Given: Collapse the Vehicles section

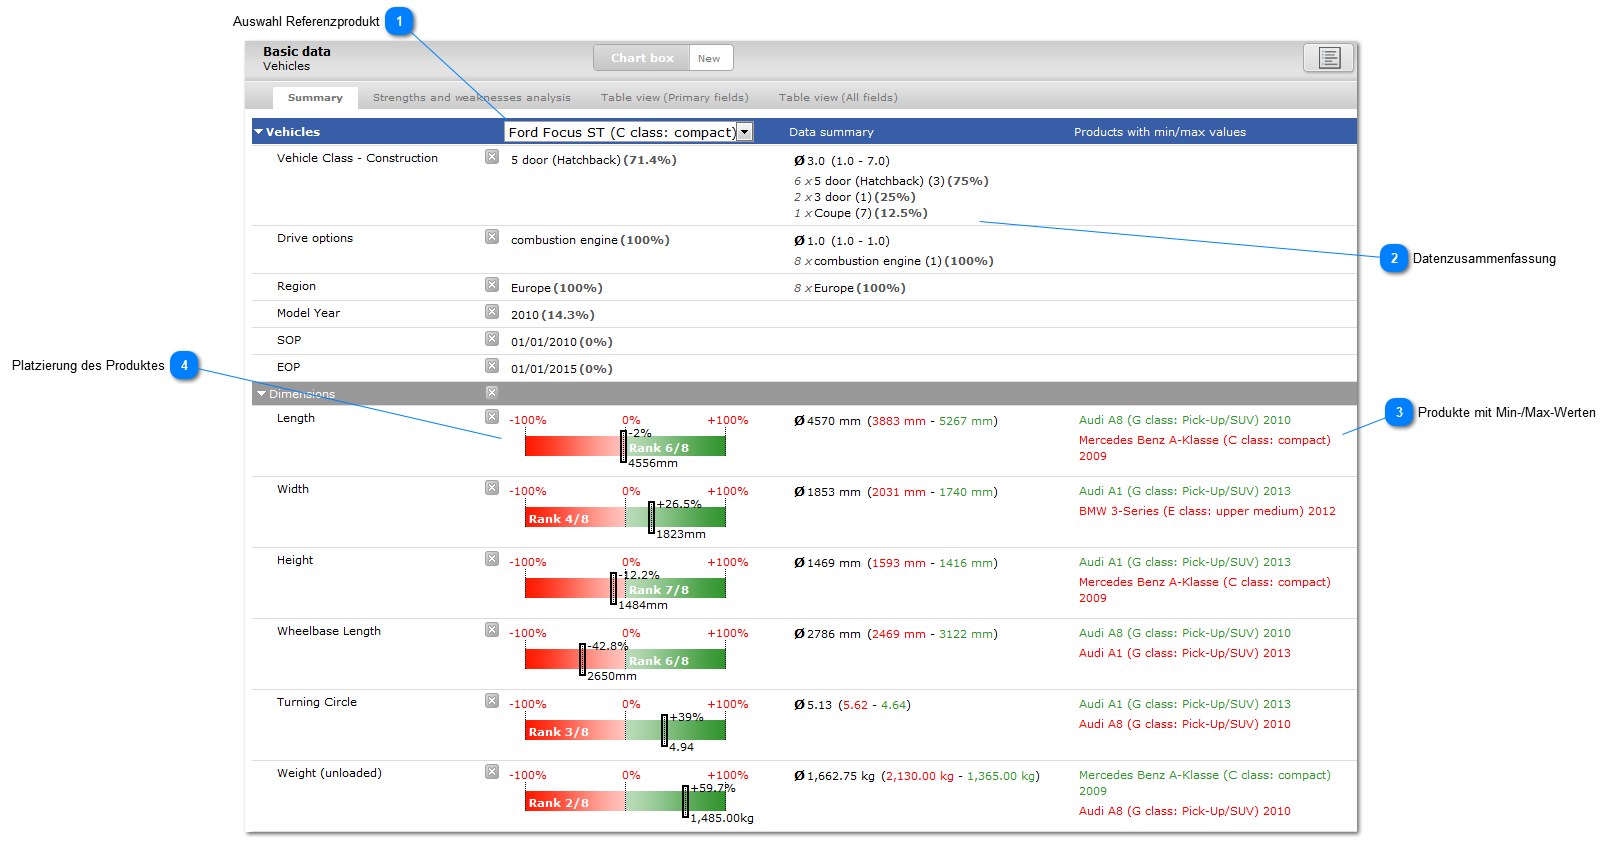Looking at the screenshot, I should pyautogui.click(x=259, y=132).
